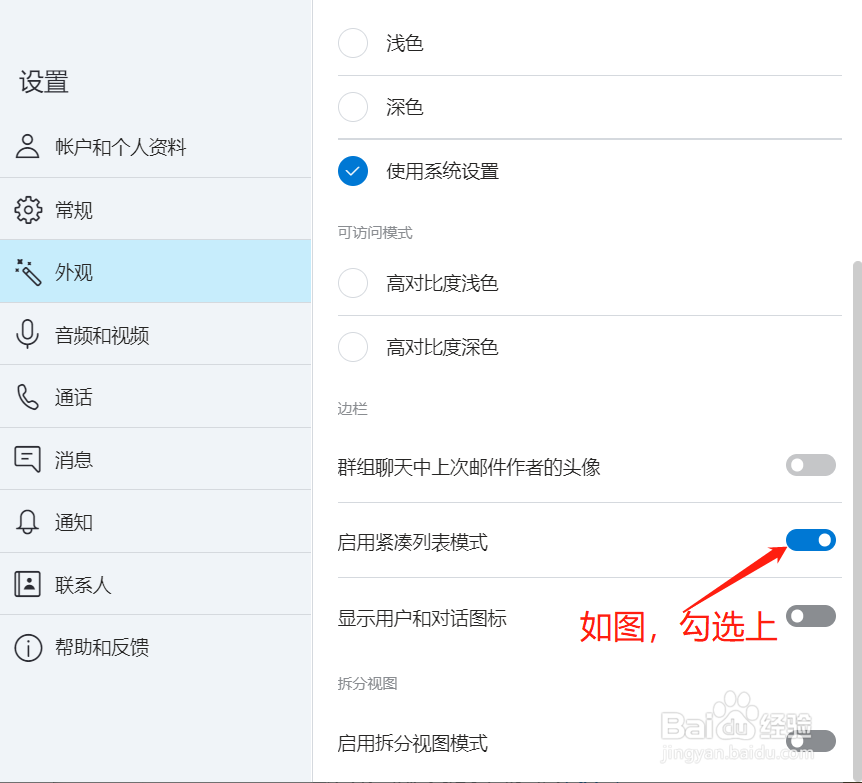Click the vertical scrollbar of the settings pane
862x783 pixels.
pos(857,521)
